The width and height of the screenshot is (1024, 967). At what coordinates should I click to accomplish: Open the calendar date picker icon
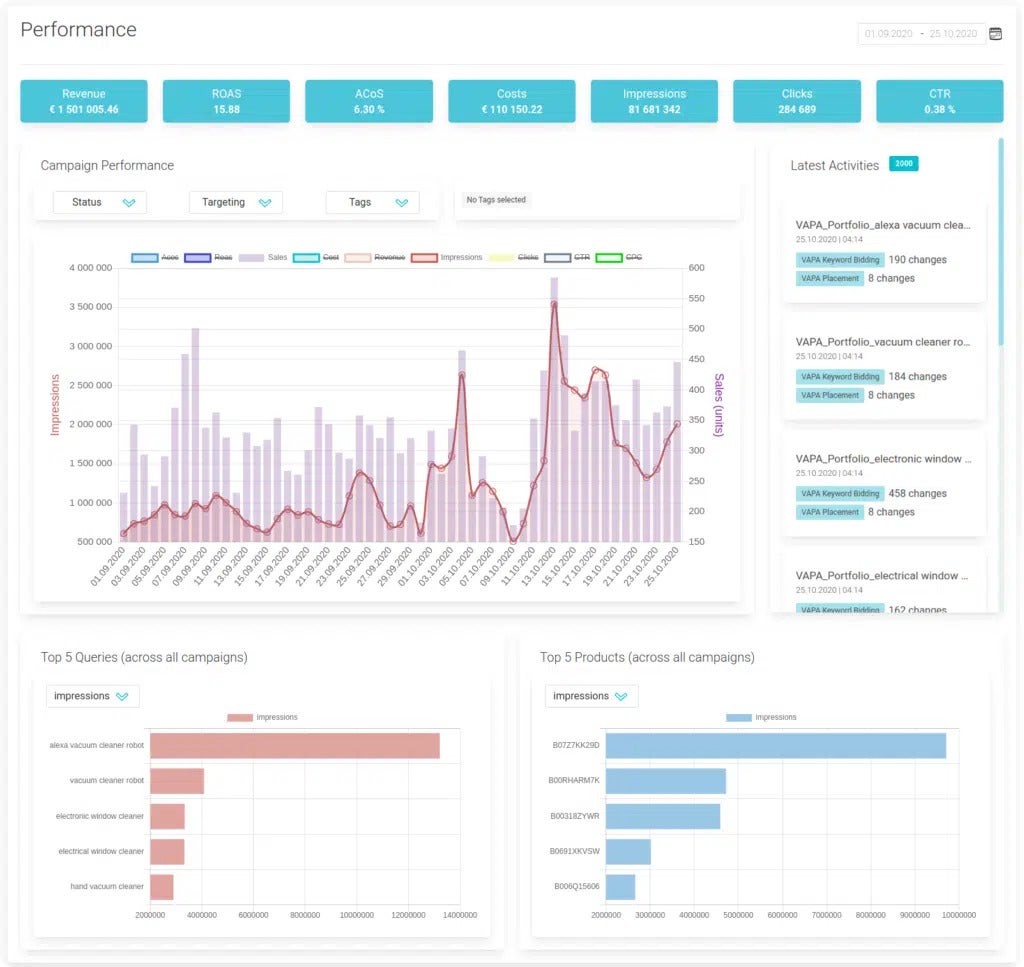tap(995, 34)
